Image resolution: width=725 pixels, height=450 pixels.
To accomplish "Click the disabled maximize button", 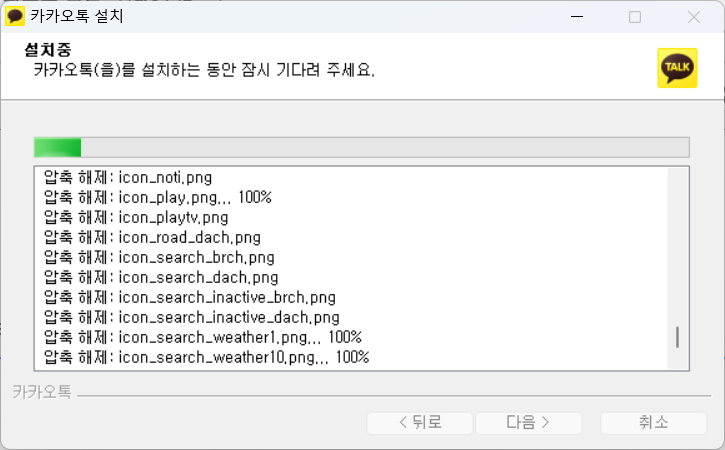I will point(635,17).
